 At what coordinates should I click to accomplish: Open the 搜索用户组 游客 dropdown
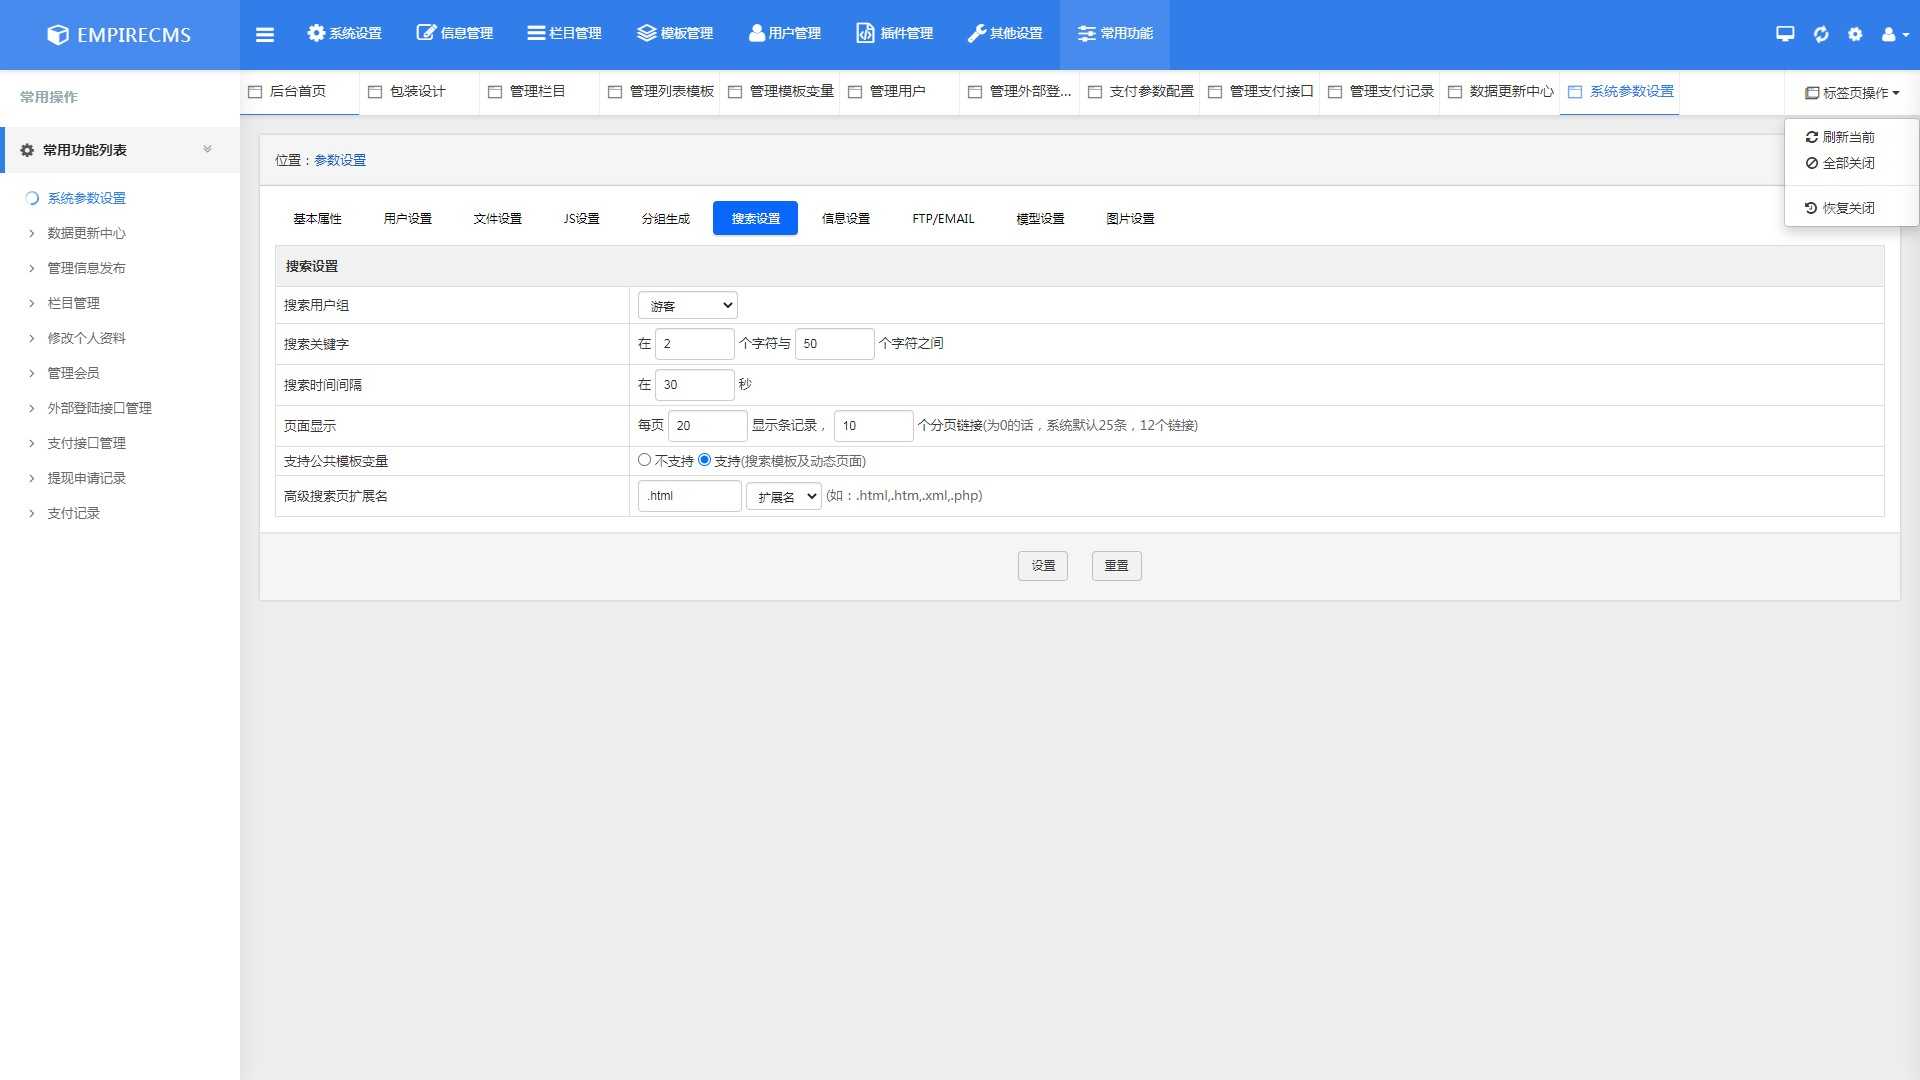pyautogui.click(x=688, y=306)
